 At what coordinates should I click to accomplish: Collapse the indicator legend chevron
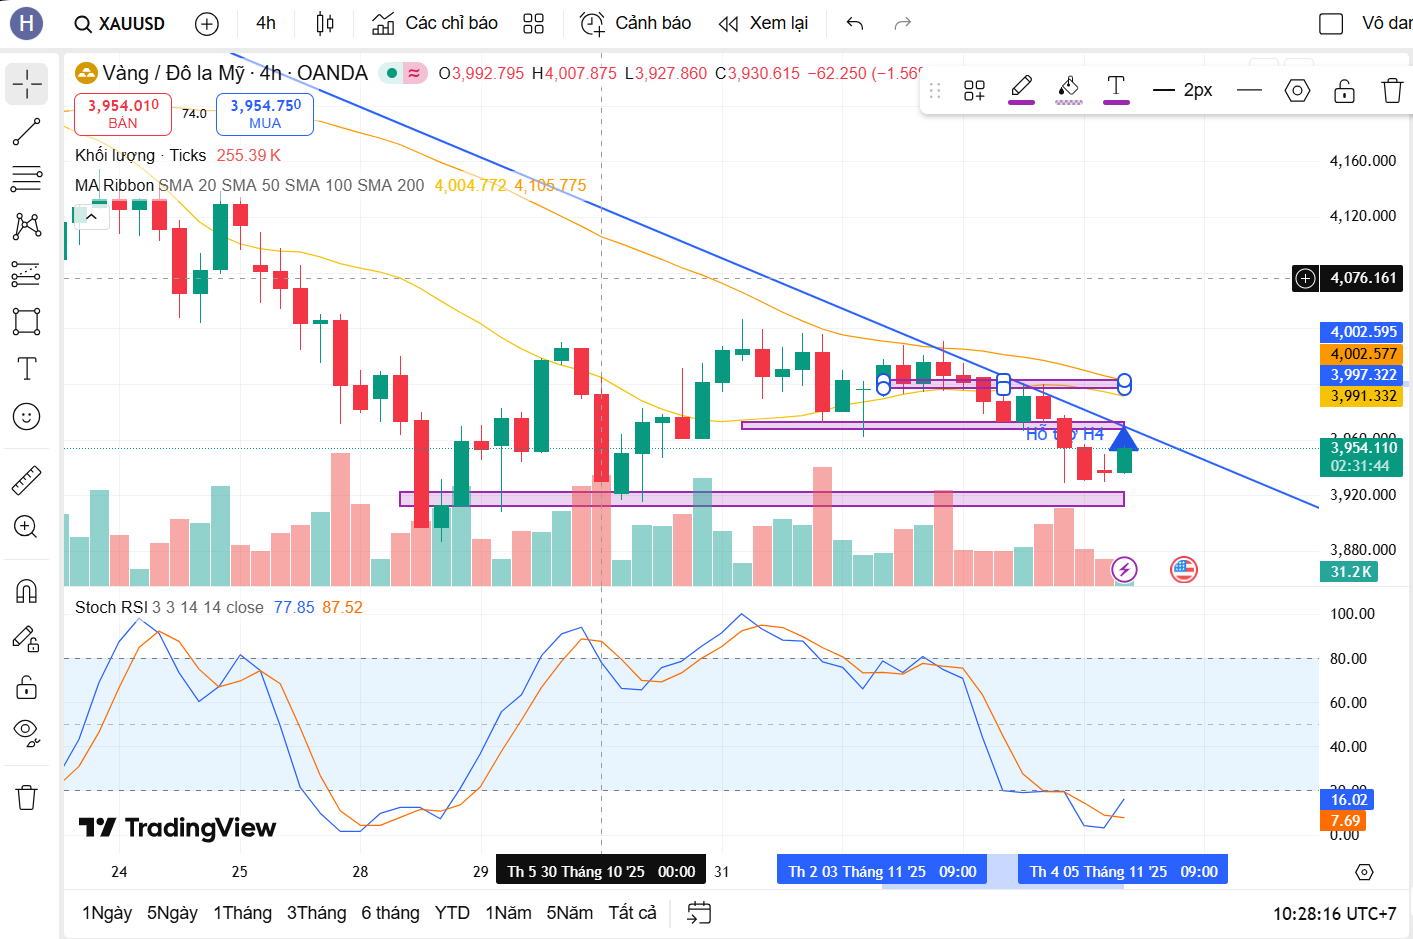91,216
